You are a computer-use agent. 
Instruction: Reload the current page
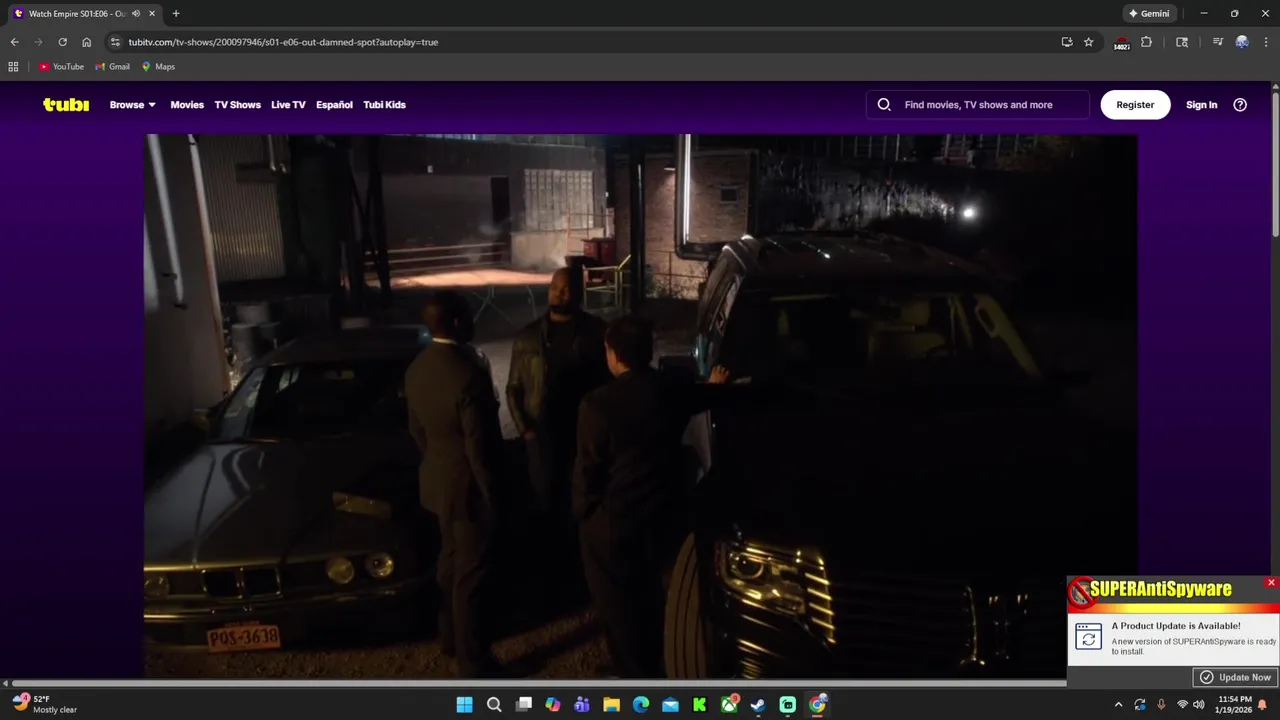coord(62,42)
